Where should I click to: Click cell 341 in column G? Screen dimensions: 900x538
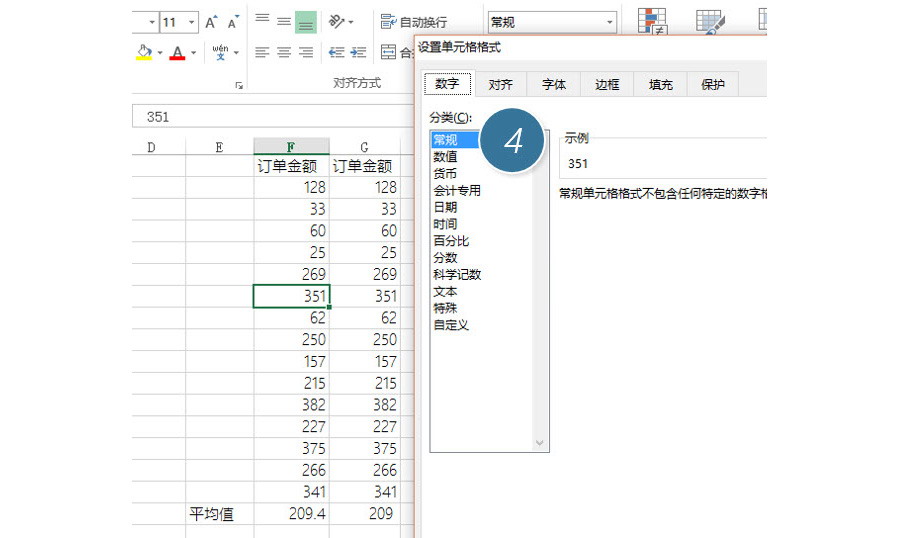(364, 492)
